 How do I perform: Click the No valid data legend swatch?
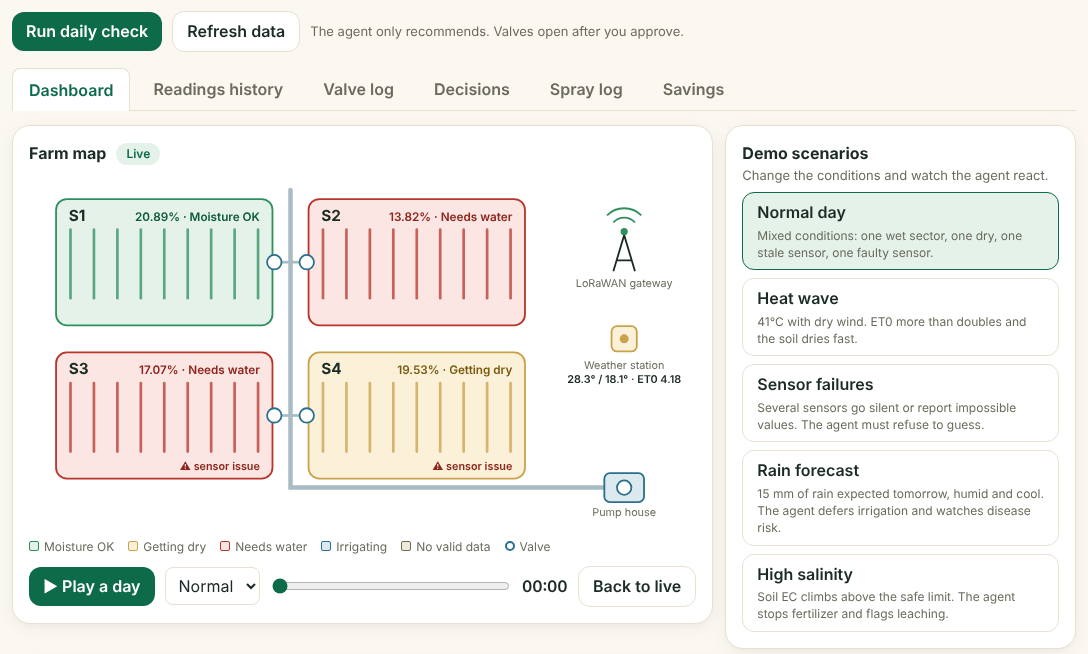[x=406, y=547]
